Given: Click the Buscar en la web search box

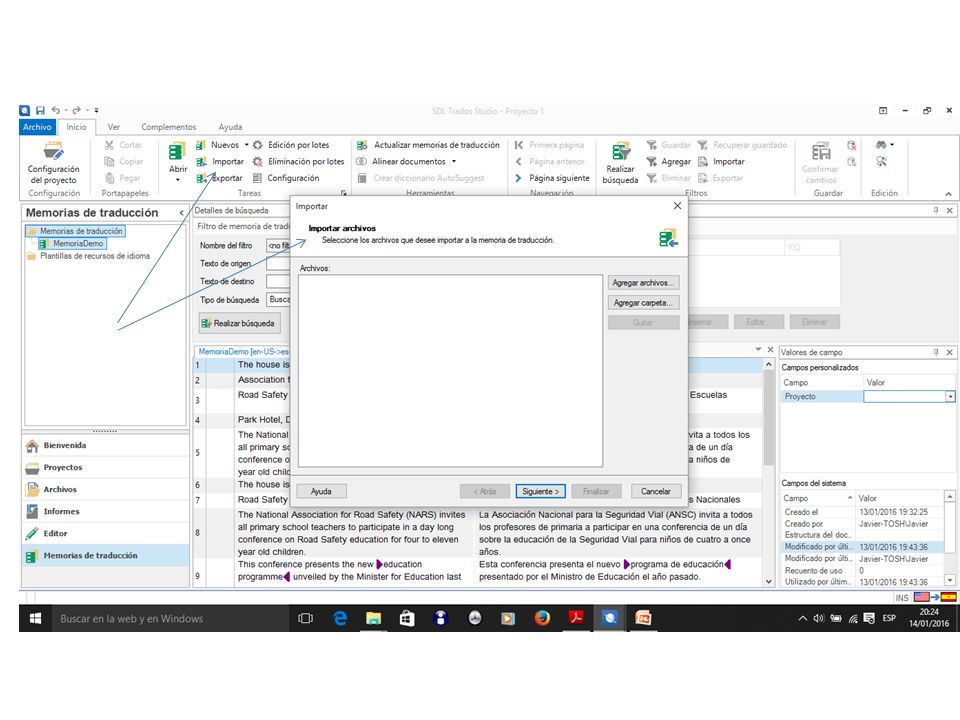Looking at the screenshot, I should click(170, 618).
